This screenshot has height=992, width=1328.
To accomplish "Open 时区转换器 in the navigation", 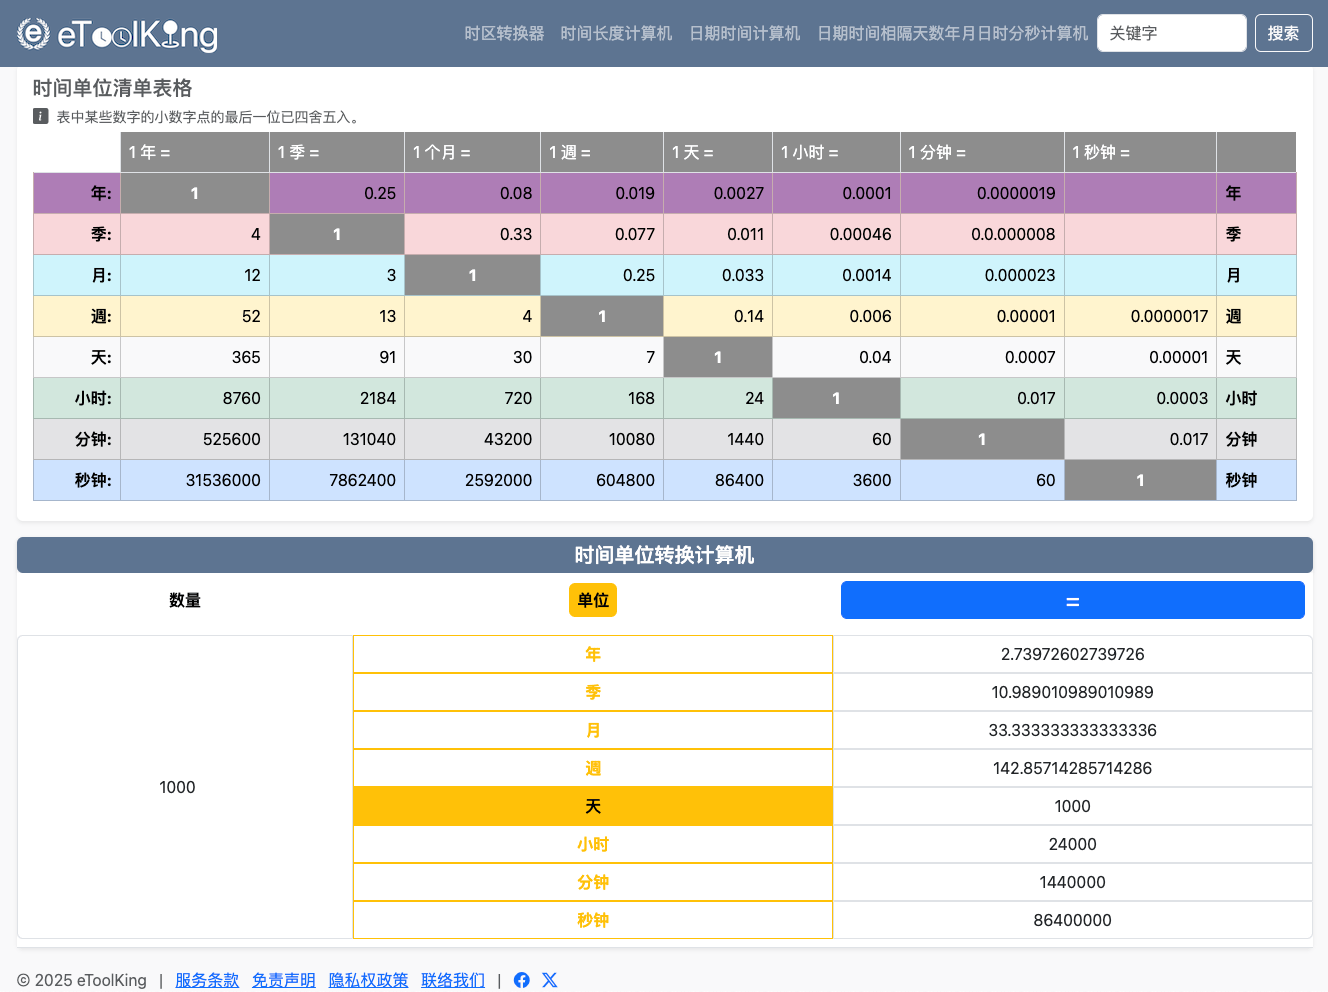I will [x=504, y=33].
